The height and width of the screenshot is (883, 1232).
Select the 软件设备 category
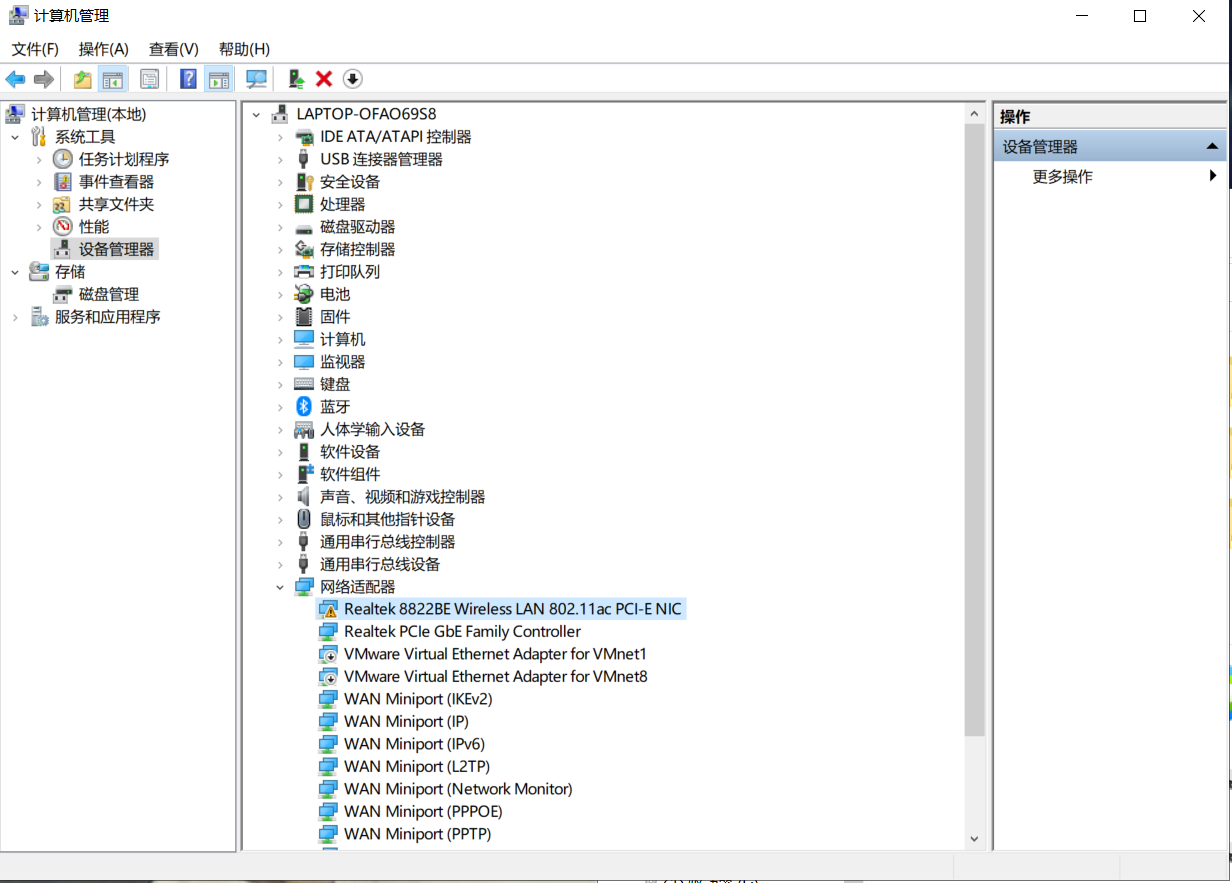click(350, 452)
